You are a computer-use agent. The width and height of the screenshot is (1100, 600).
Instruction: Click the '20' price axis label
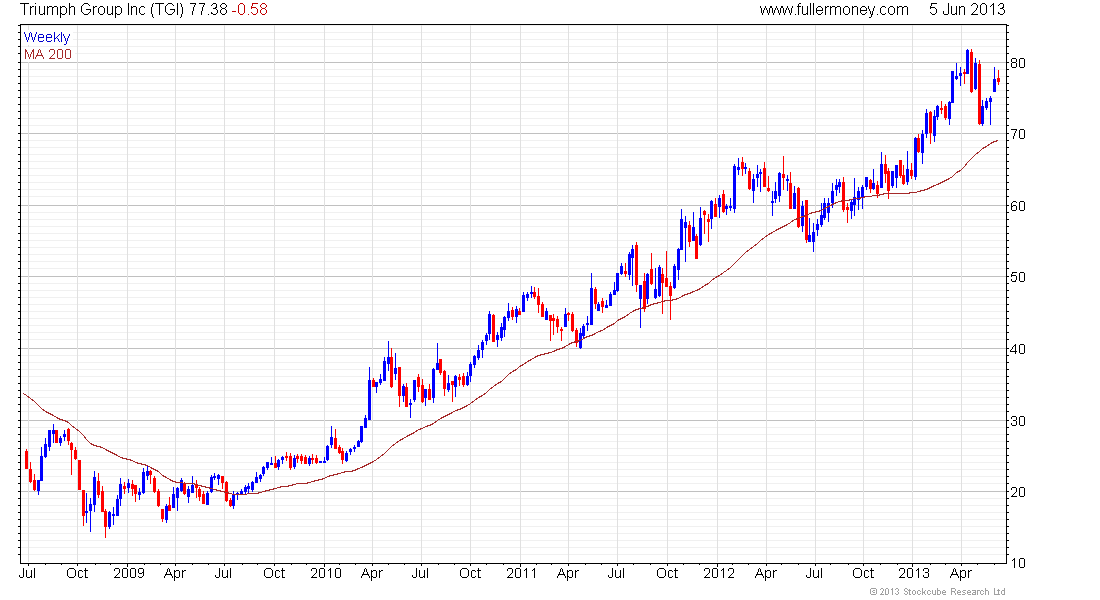click(x=1017, y=492)
